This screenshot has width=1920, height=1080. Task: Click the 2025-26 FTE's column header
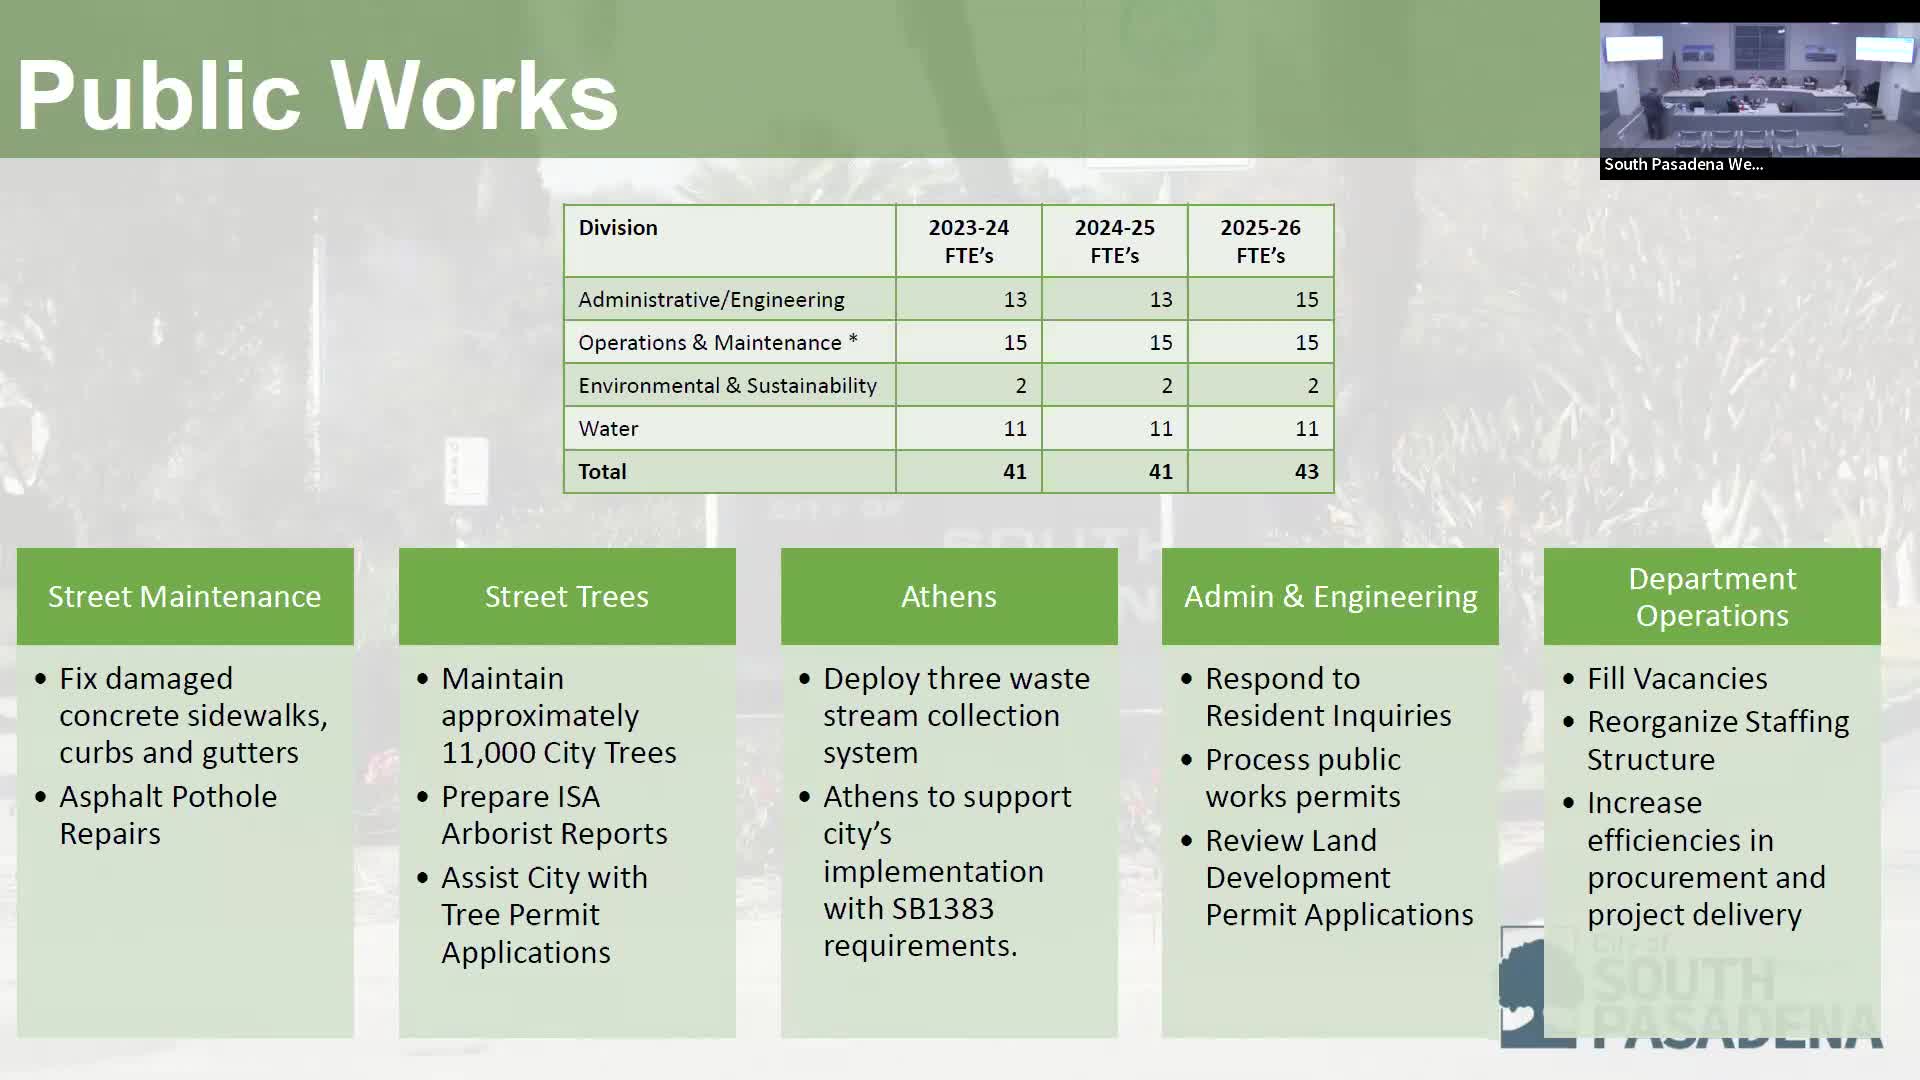pos(1260,241)
